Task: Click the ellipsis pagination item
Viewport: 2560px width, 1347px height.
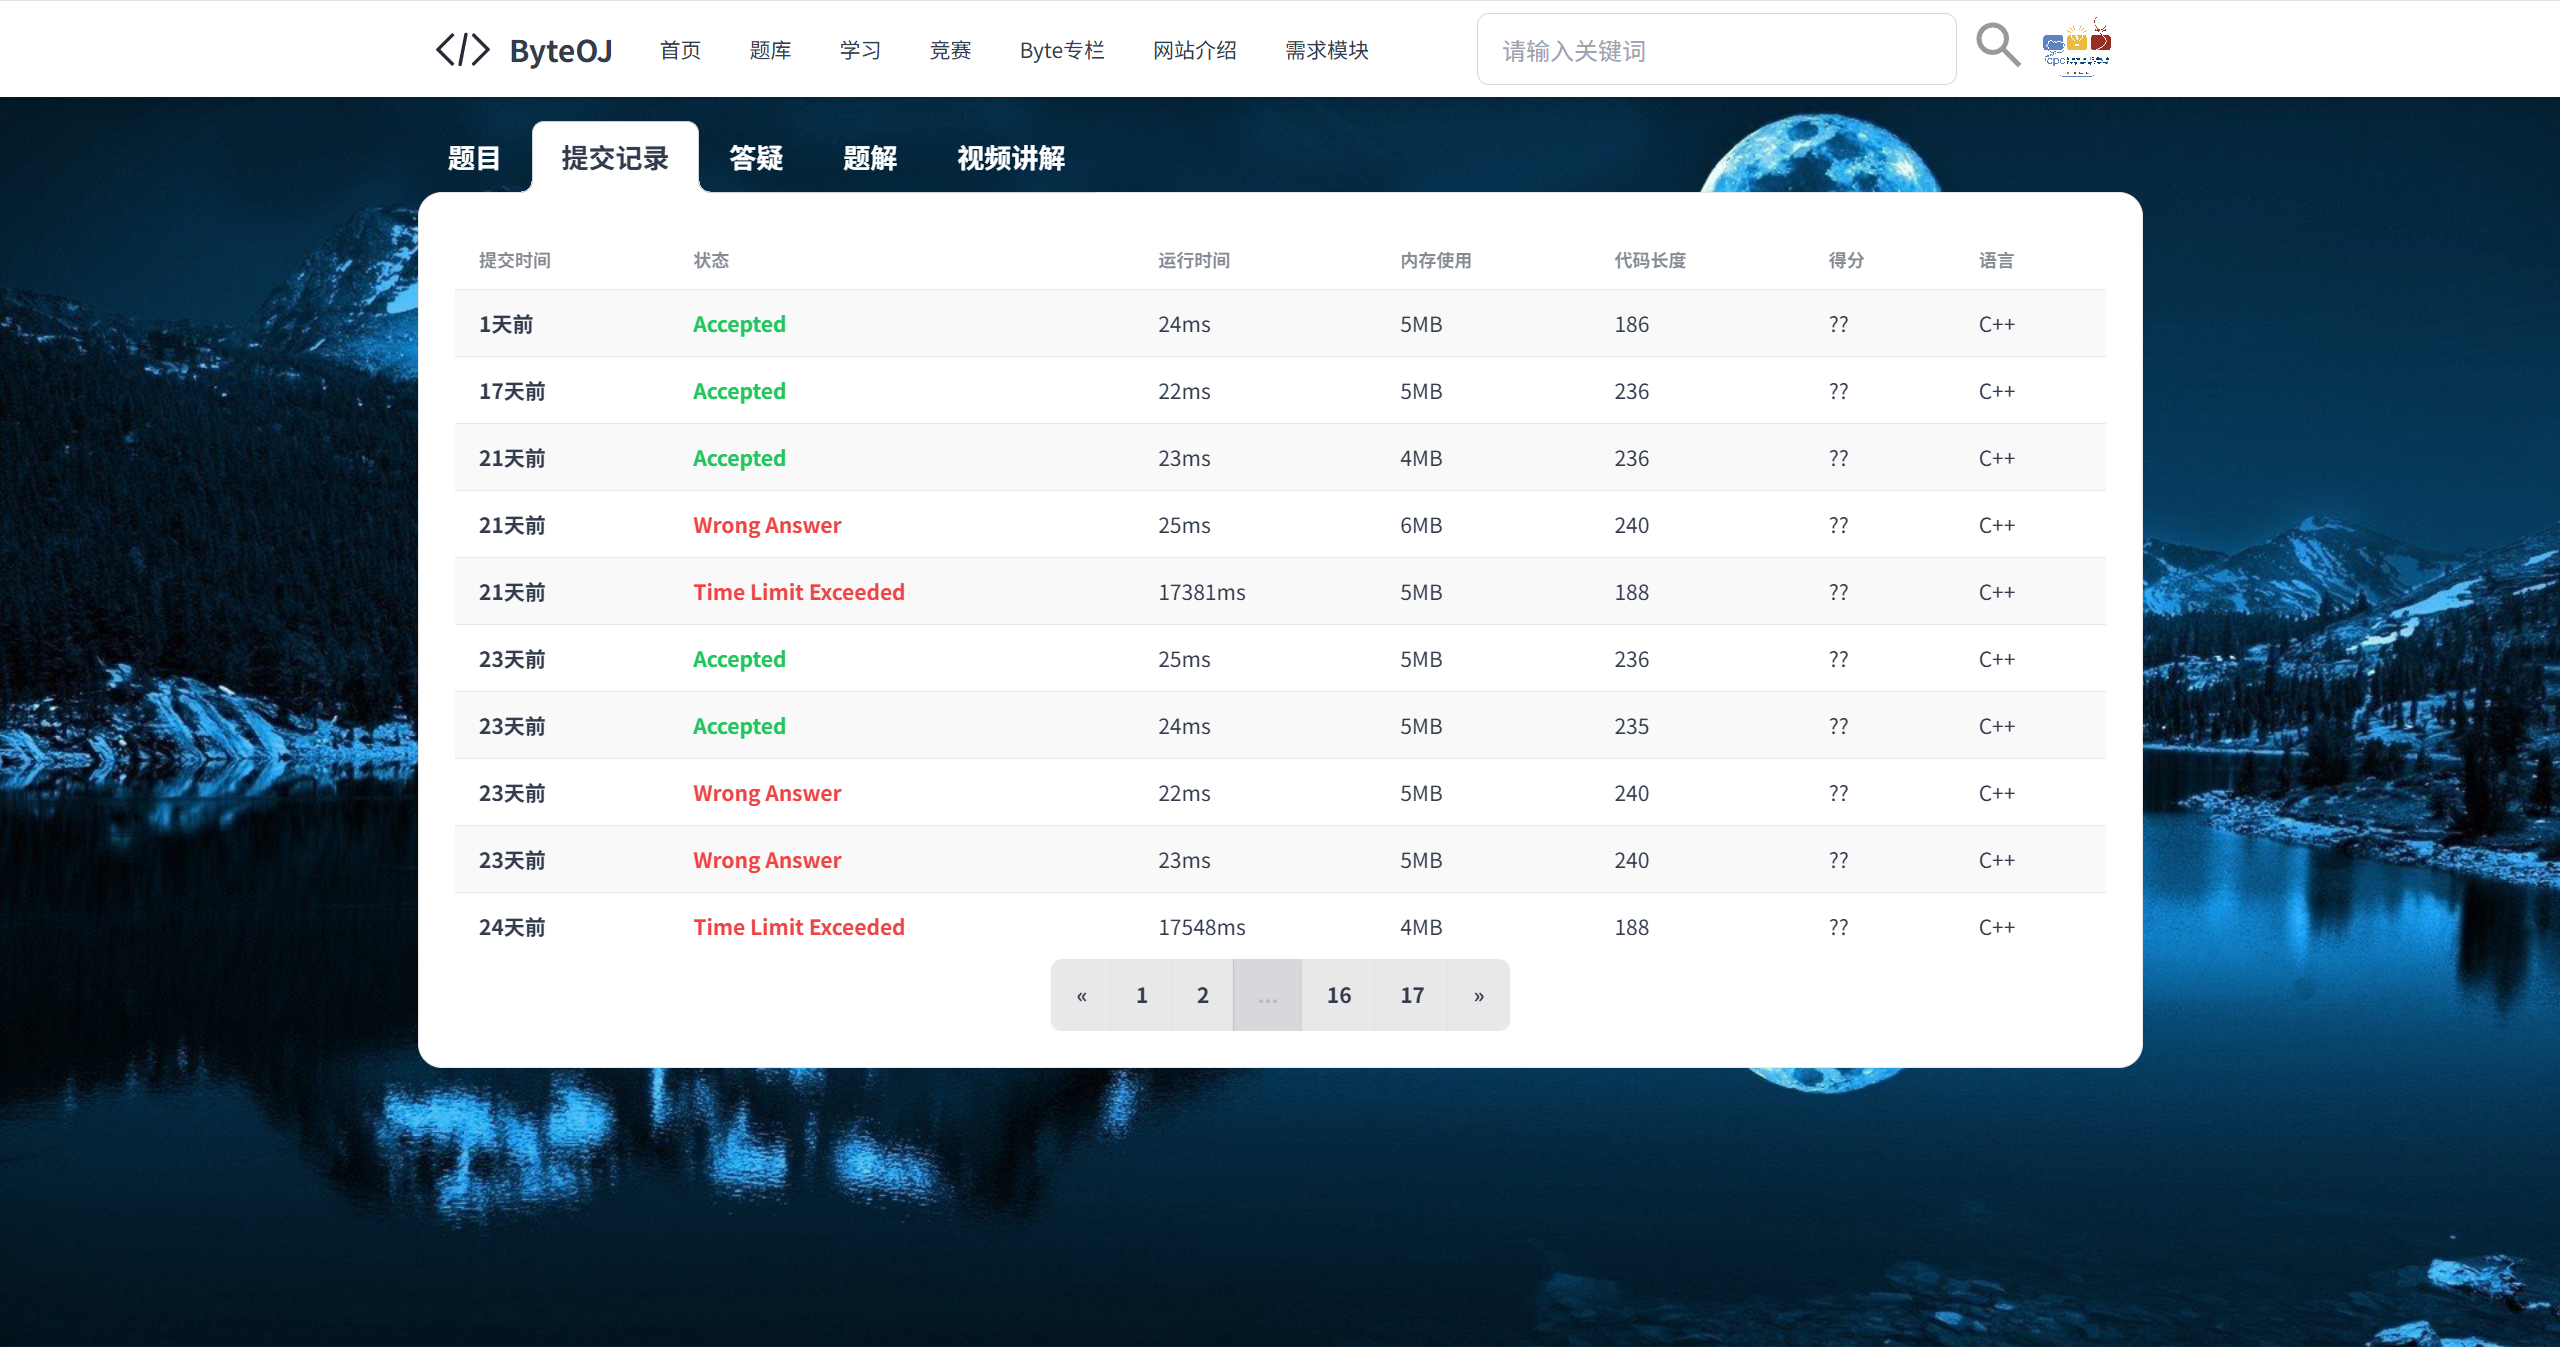Action: tap(1267, 995)
